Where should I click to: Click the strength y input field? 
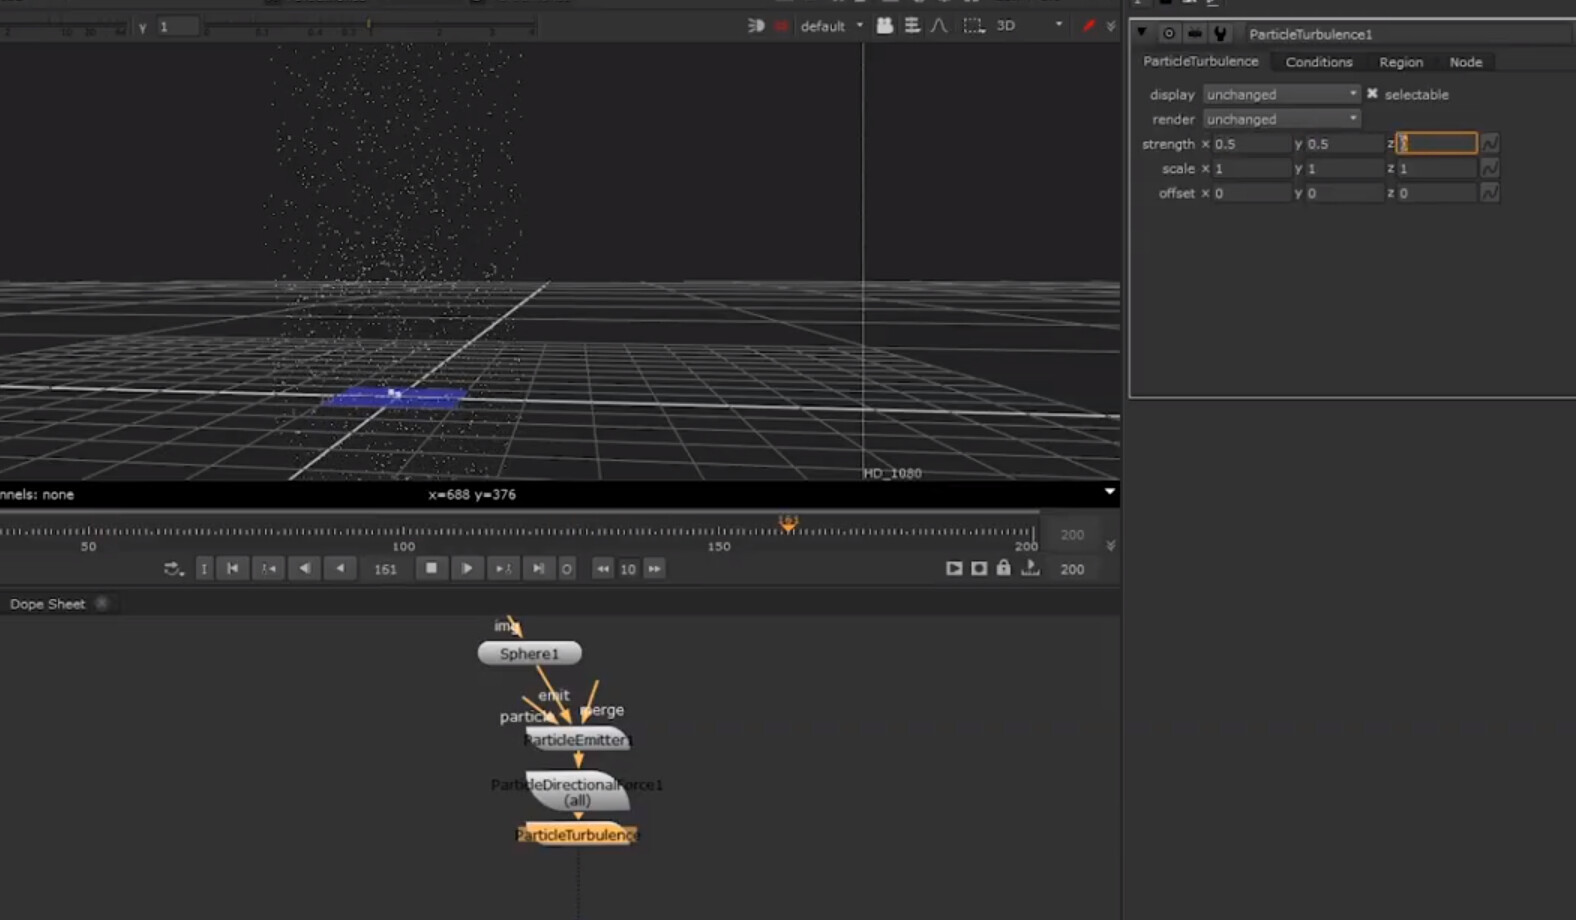click(x=1344, y=144)
